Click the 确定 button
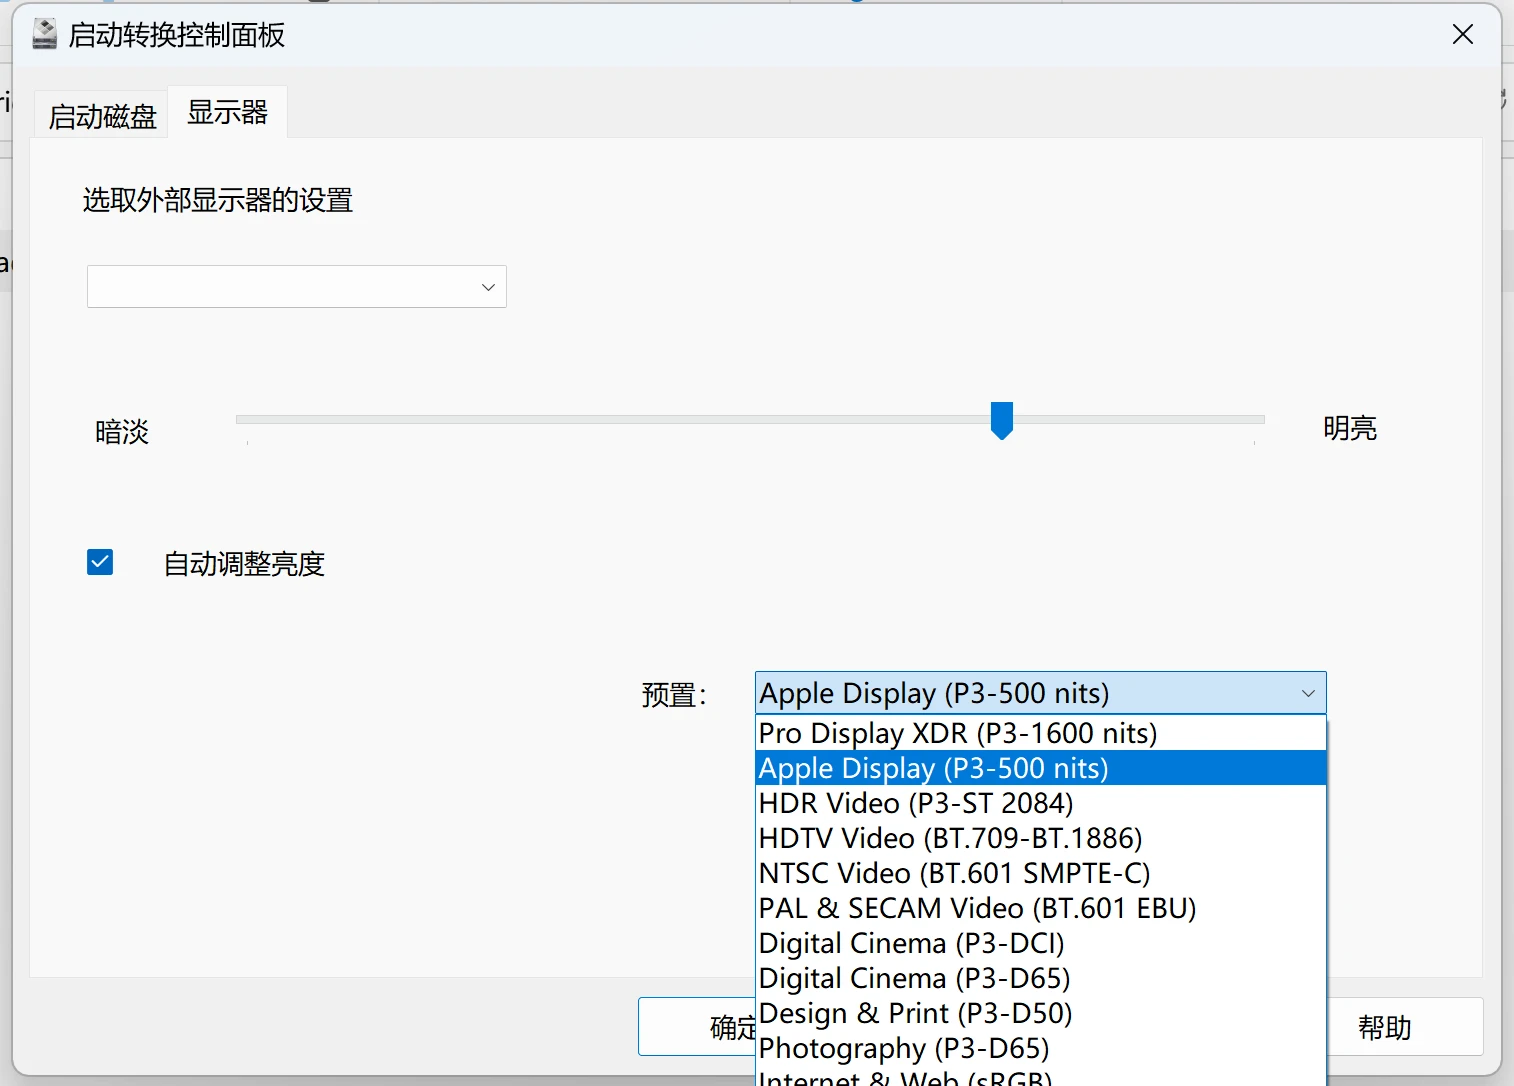 point(697,1027)
